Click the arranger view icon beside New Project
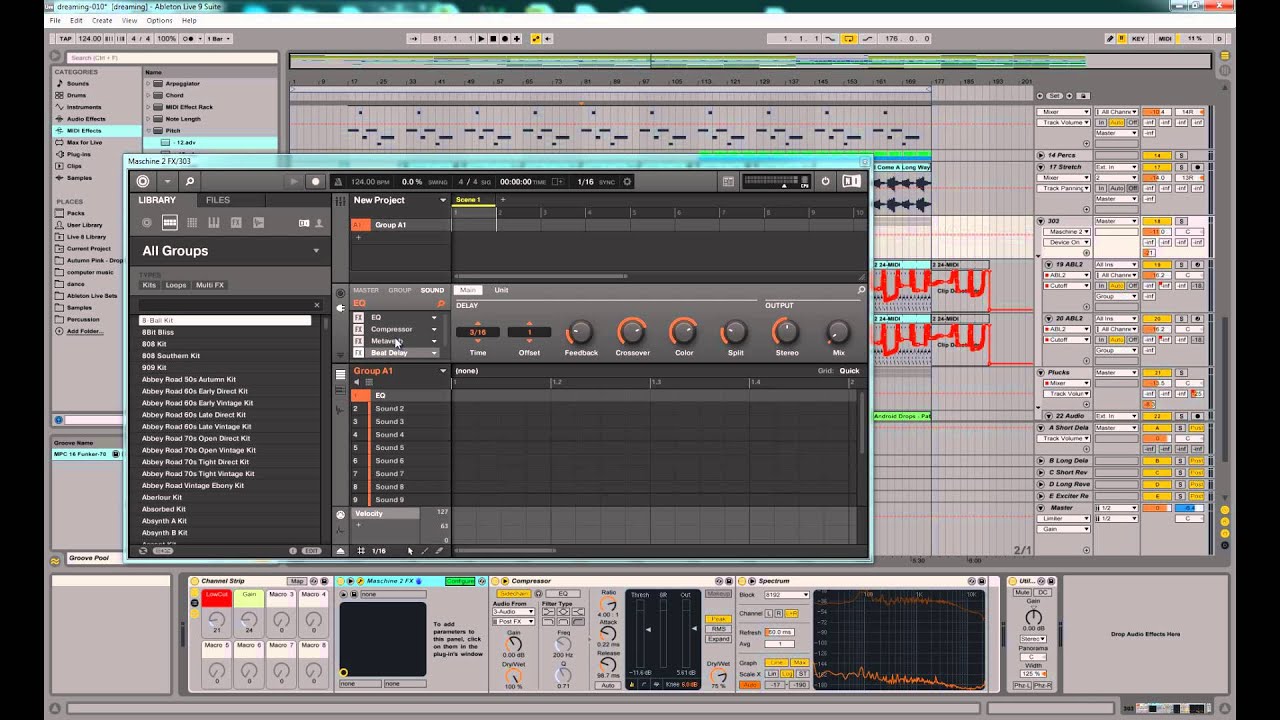The height and width of the screenshot is (720, 1280). (340, 201)
